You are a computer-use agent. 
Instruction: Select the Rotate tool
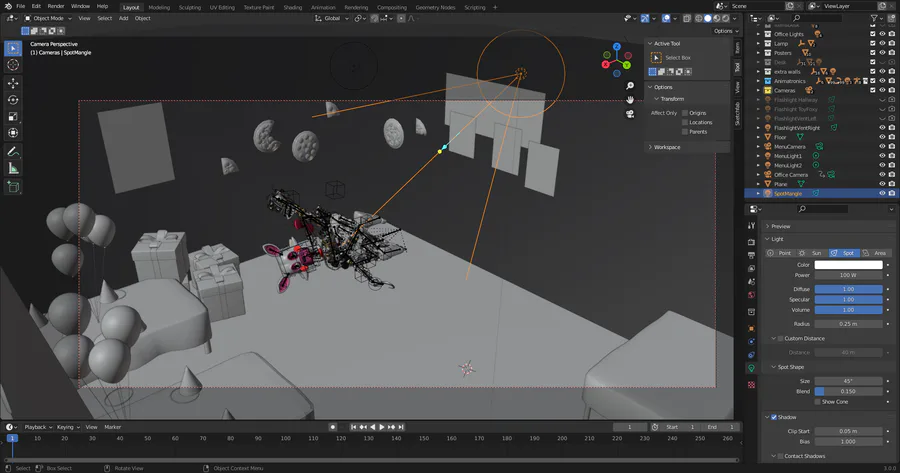(x=13, y=100)
